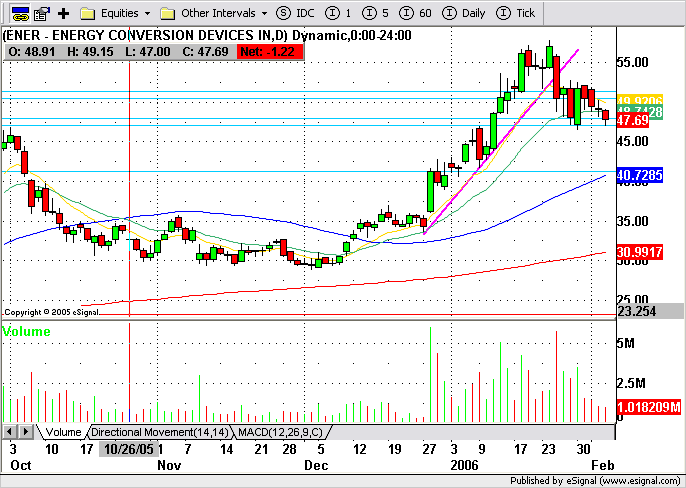Screen dimensions: 686x488
Task: Click the Feb month label on time axis
Action: point(603,465)
